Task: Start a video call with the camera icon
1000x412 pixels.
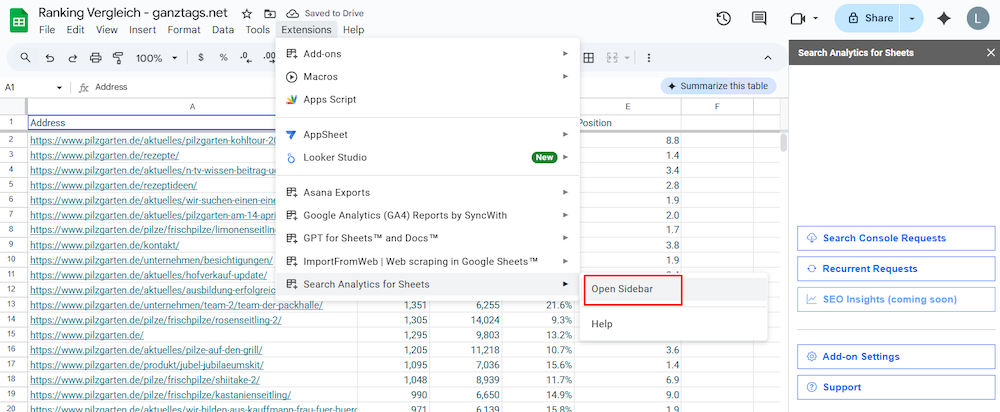Action: coord(797,18)
